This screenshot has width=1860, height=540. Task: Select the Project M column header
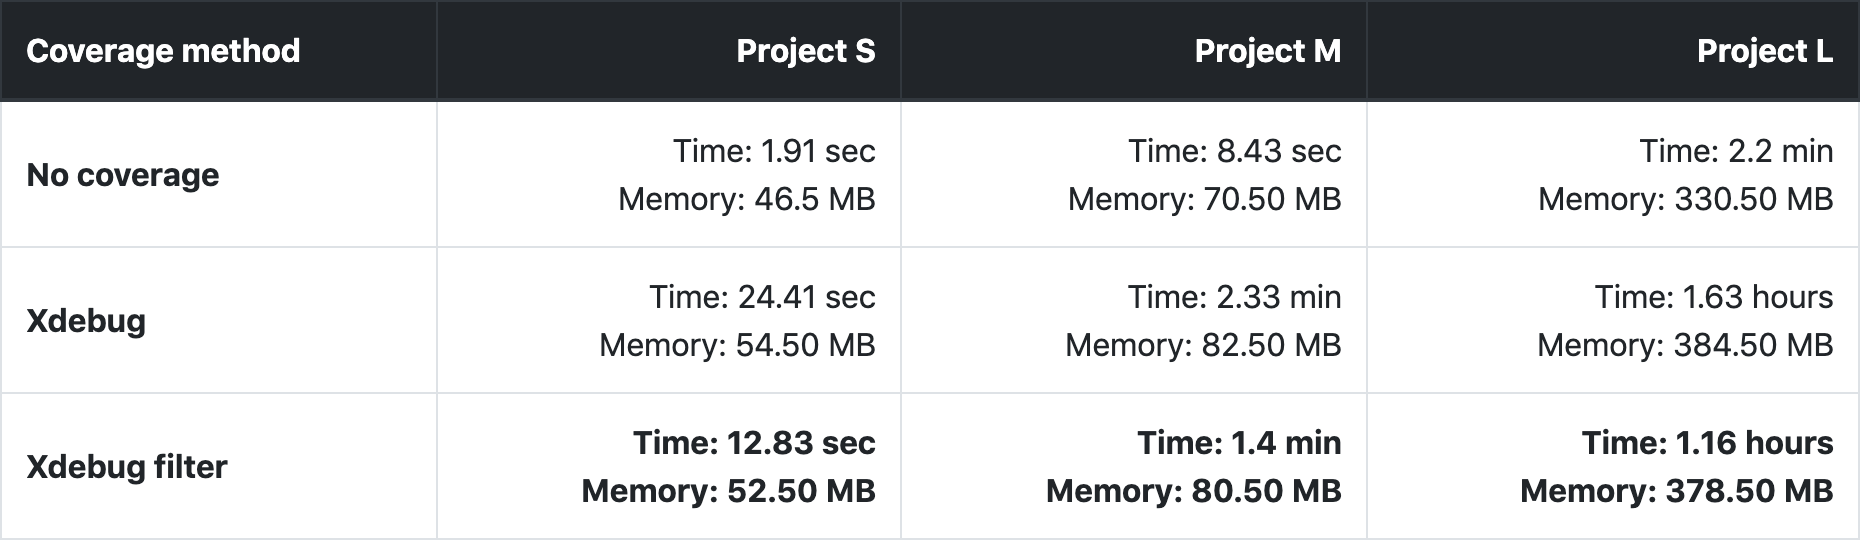[x=1268, y=51]
